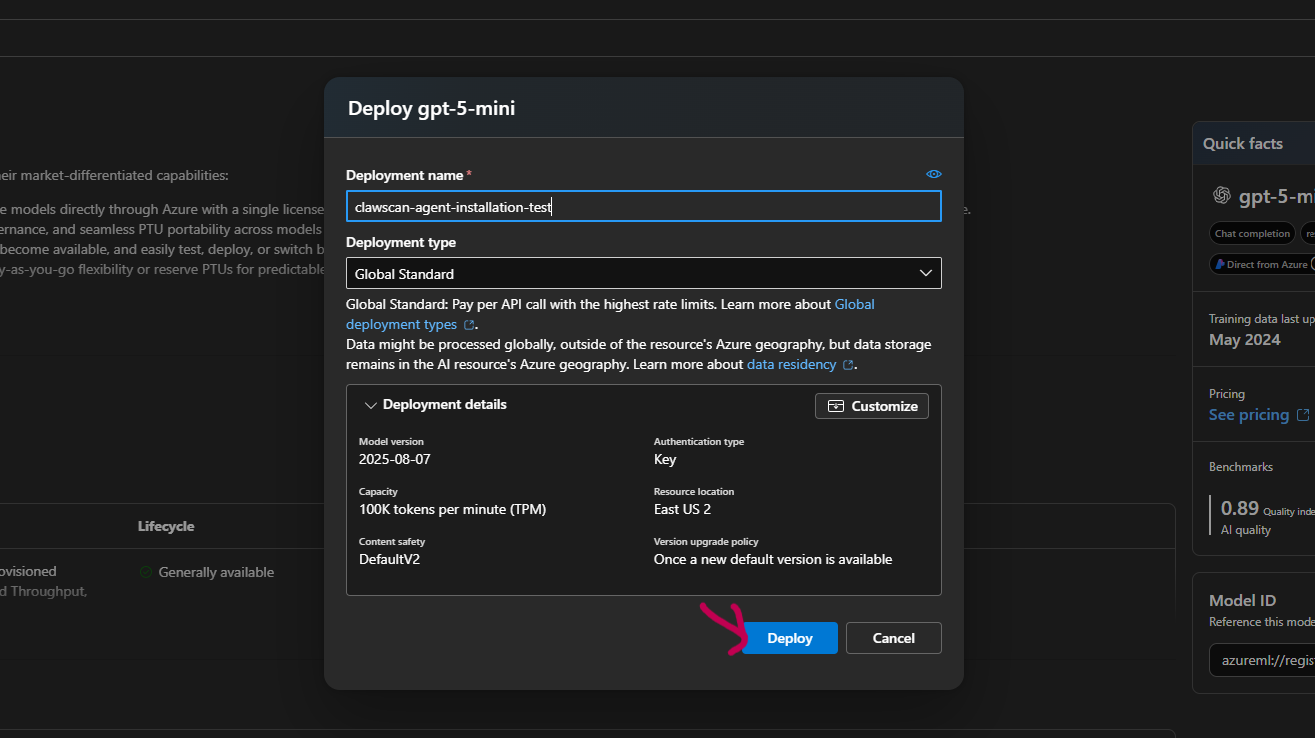Click the model version value 2025-08-07
1315x738 pixels.
(395, 459)
